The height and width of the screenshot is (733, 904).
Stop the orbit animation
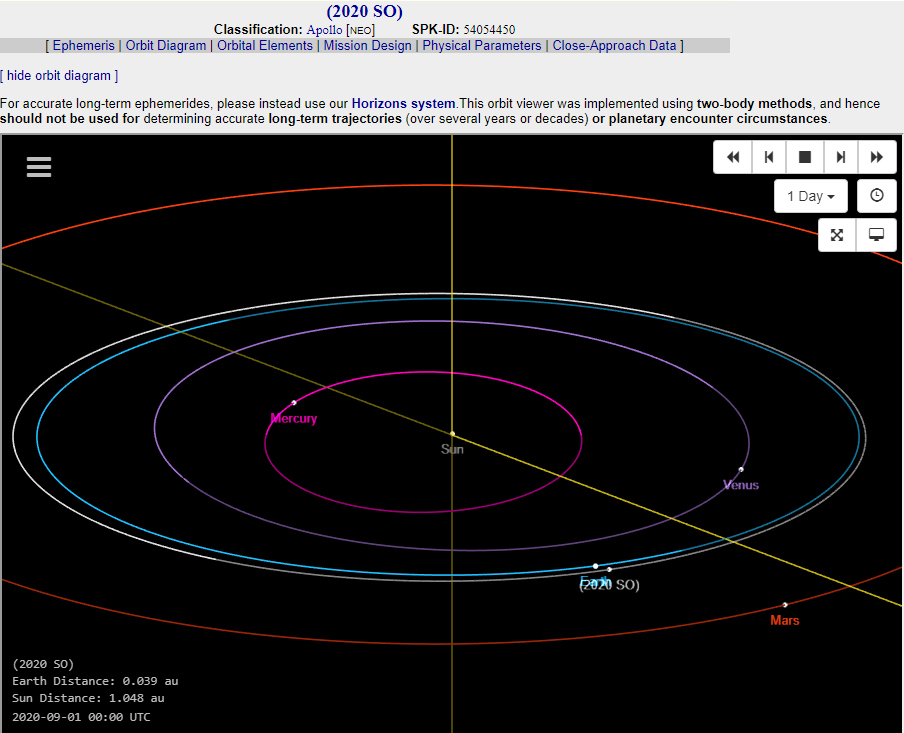pyautogui.click(x=805, y=157)
